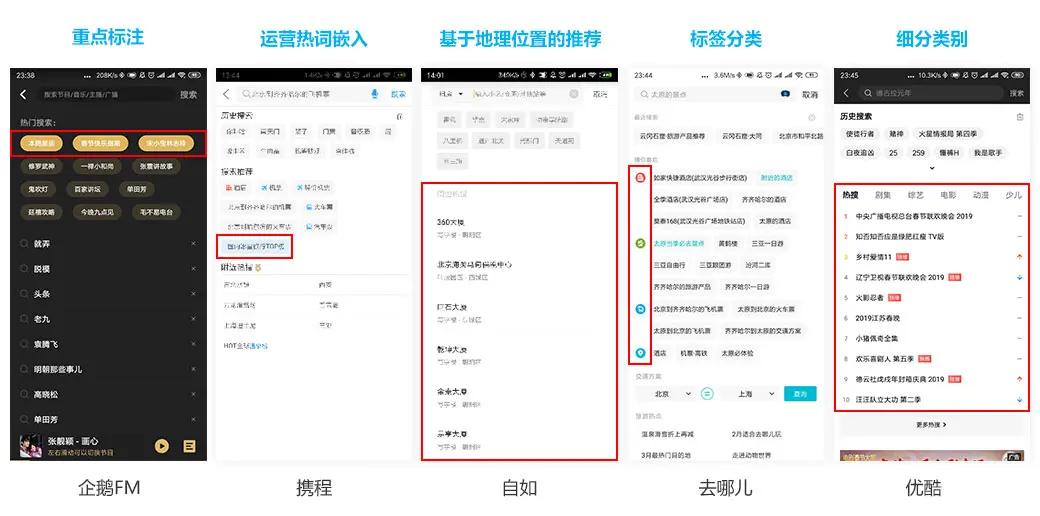This screenshot has width=1040, height=516.
Task: Tap the 太原当季必去景点 link
Action: tap(678, 243)
